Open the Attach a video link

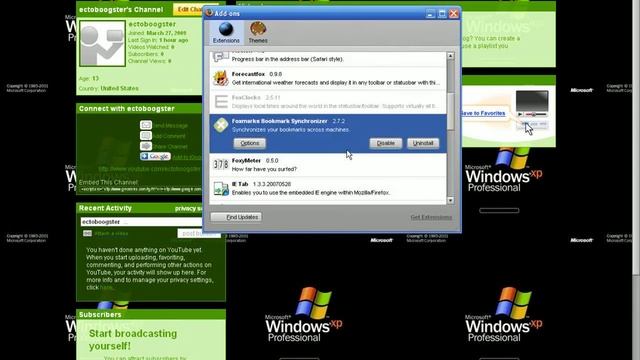(x=111, y=233)
